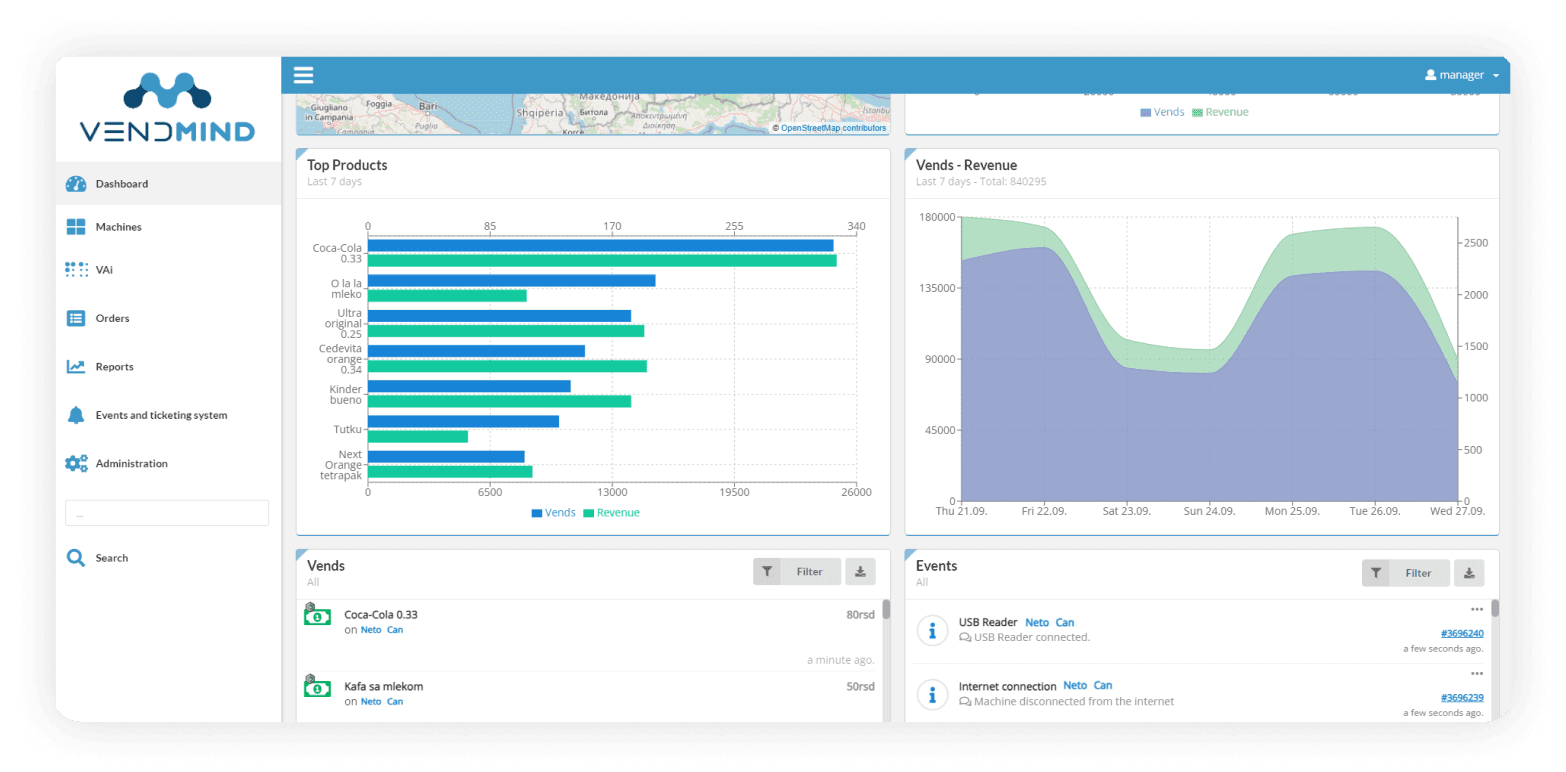This screenshot has width=1566, height=772.
Task: Download the Vends list
Action: tap(860, 572)
